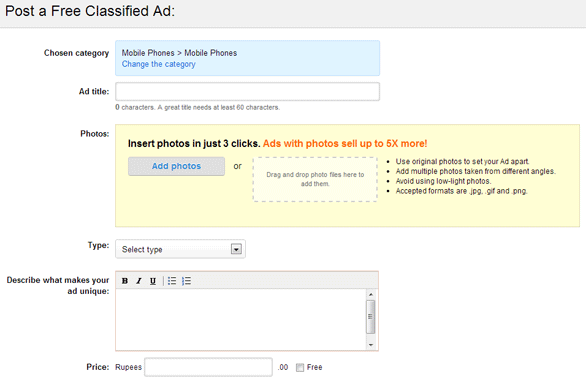
Task: Toggle underline formatting in description editor
Action: click(x=153, y=281)
